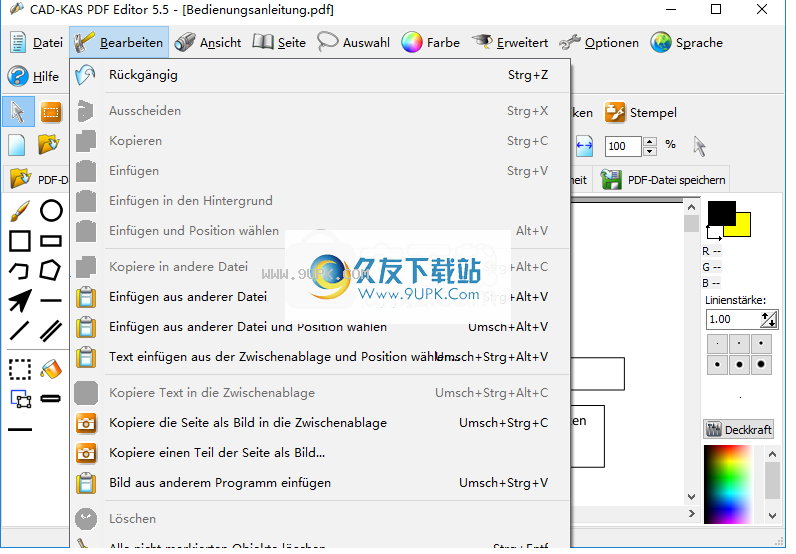Select the paint bucket fill tool

(x=51, y=369)
